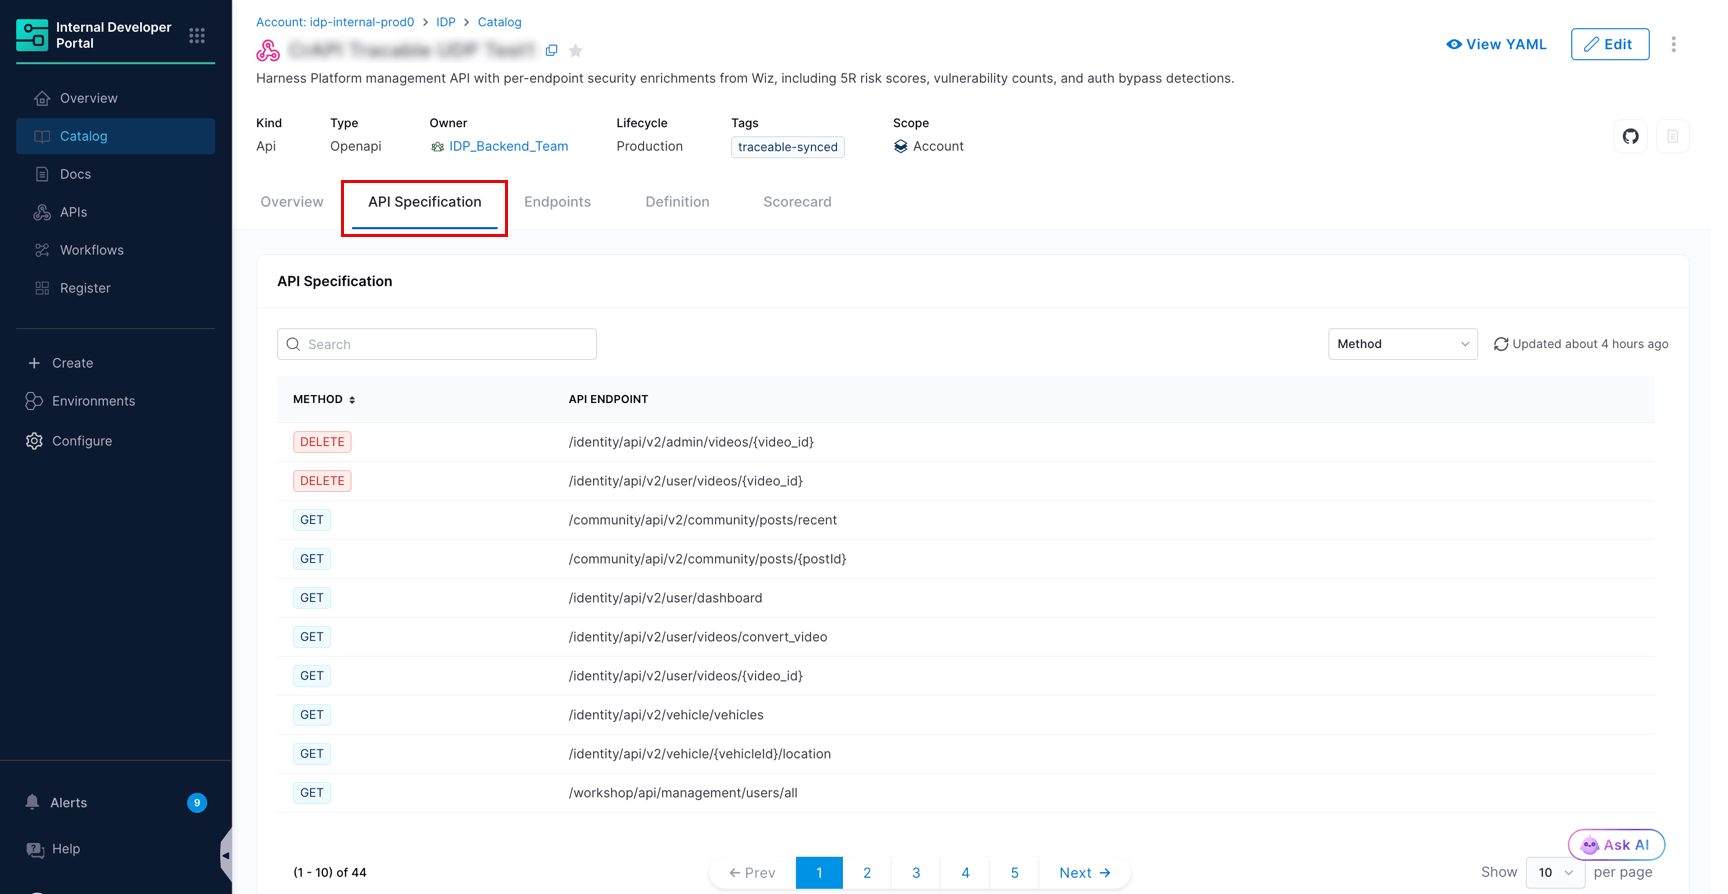
Task: Open Register in the sidebar
Action: click(115, 288)
